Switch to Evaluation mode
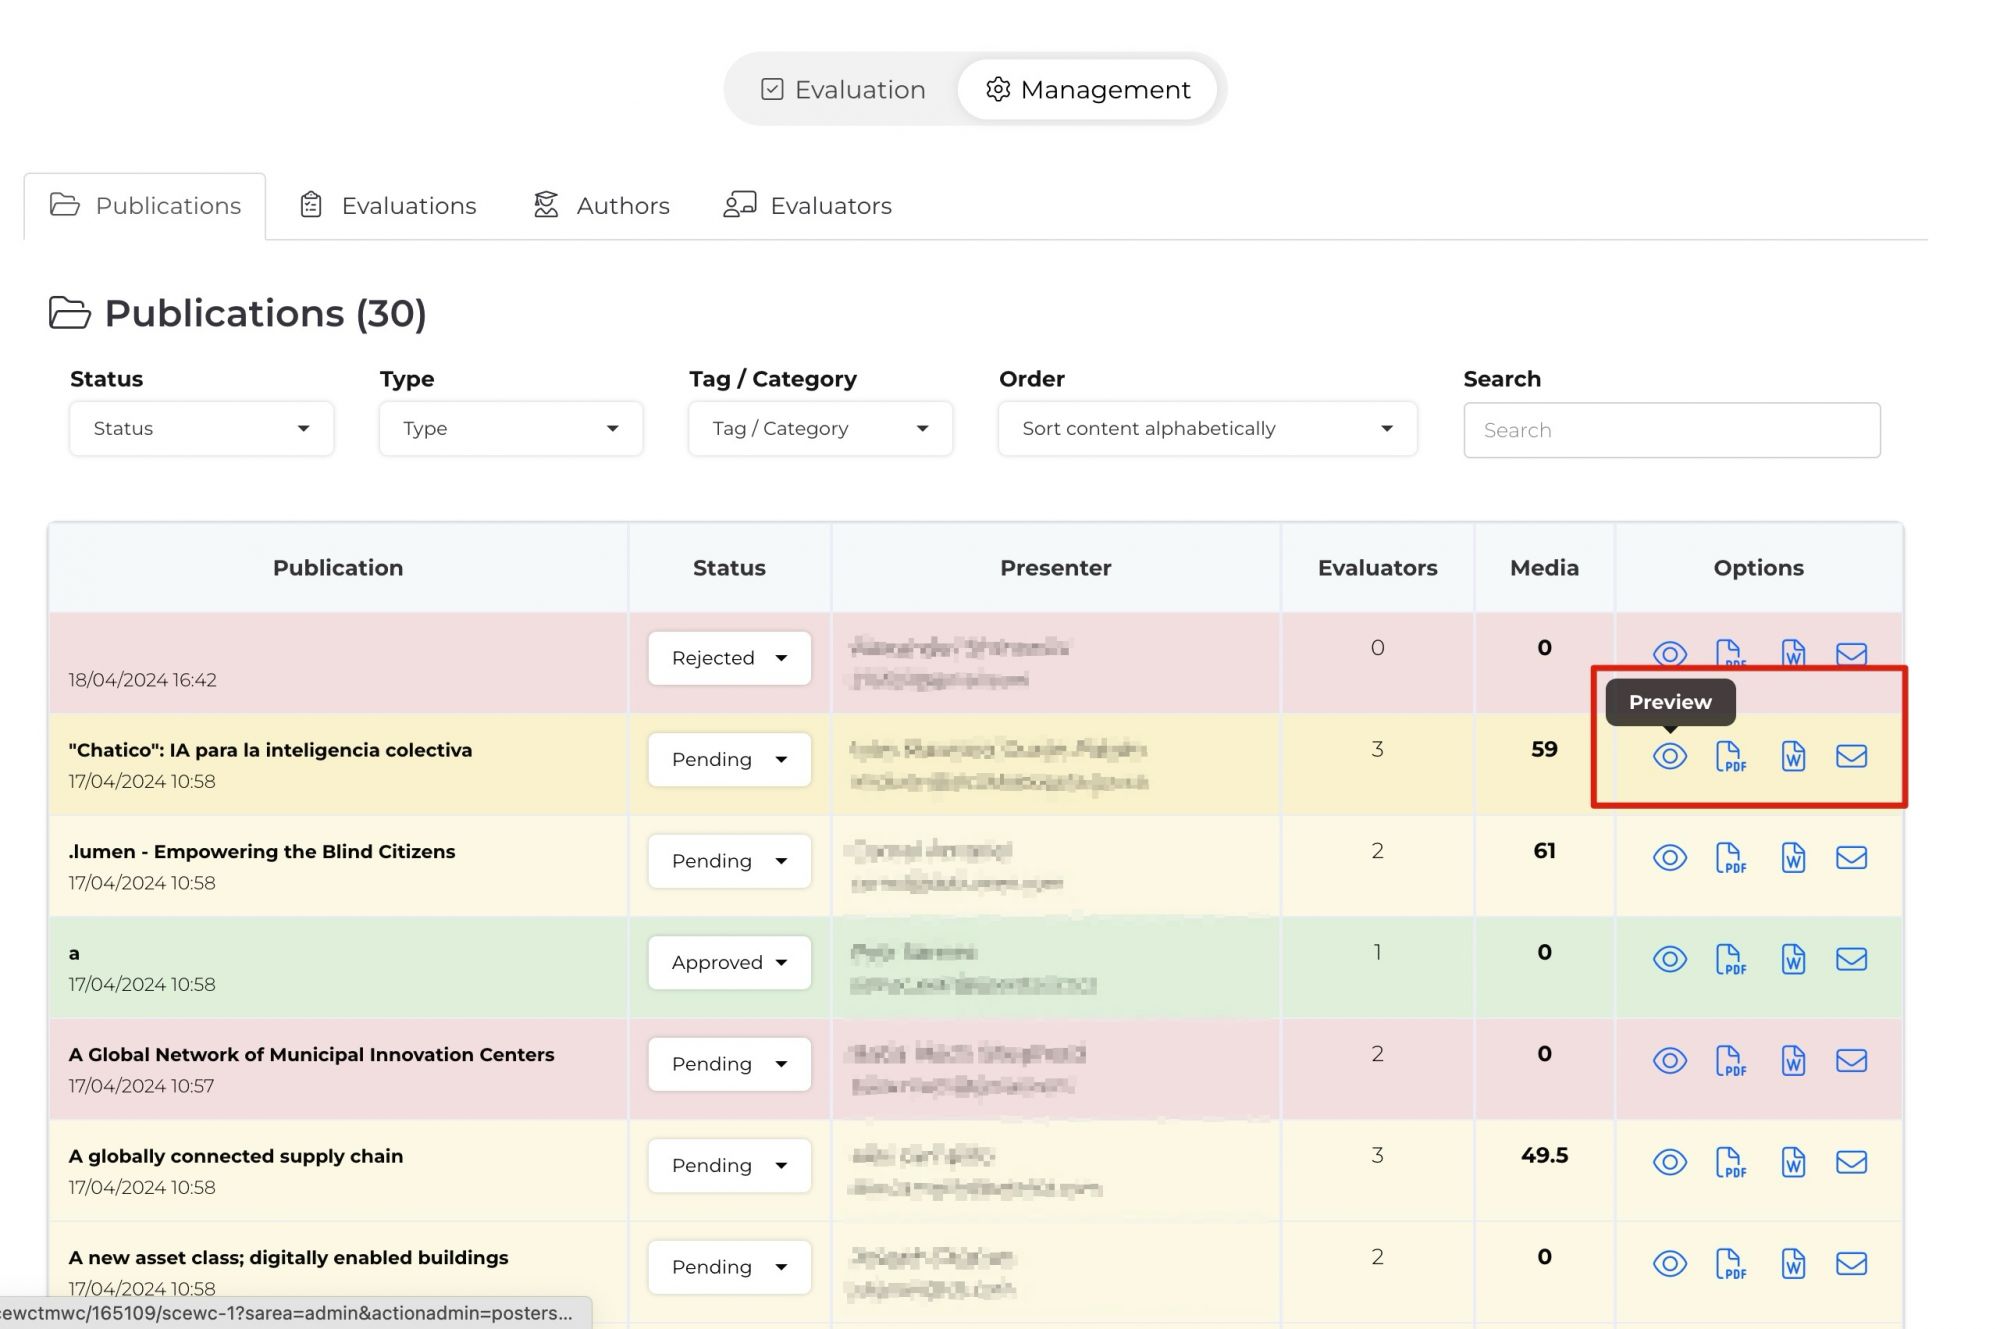2000x1329 pixels. click(x=843, y=90)
